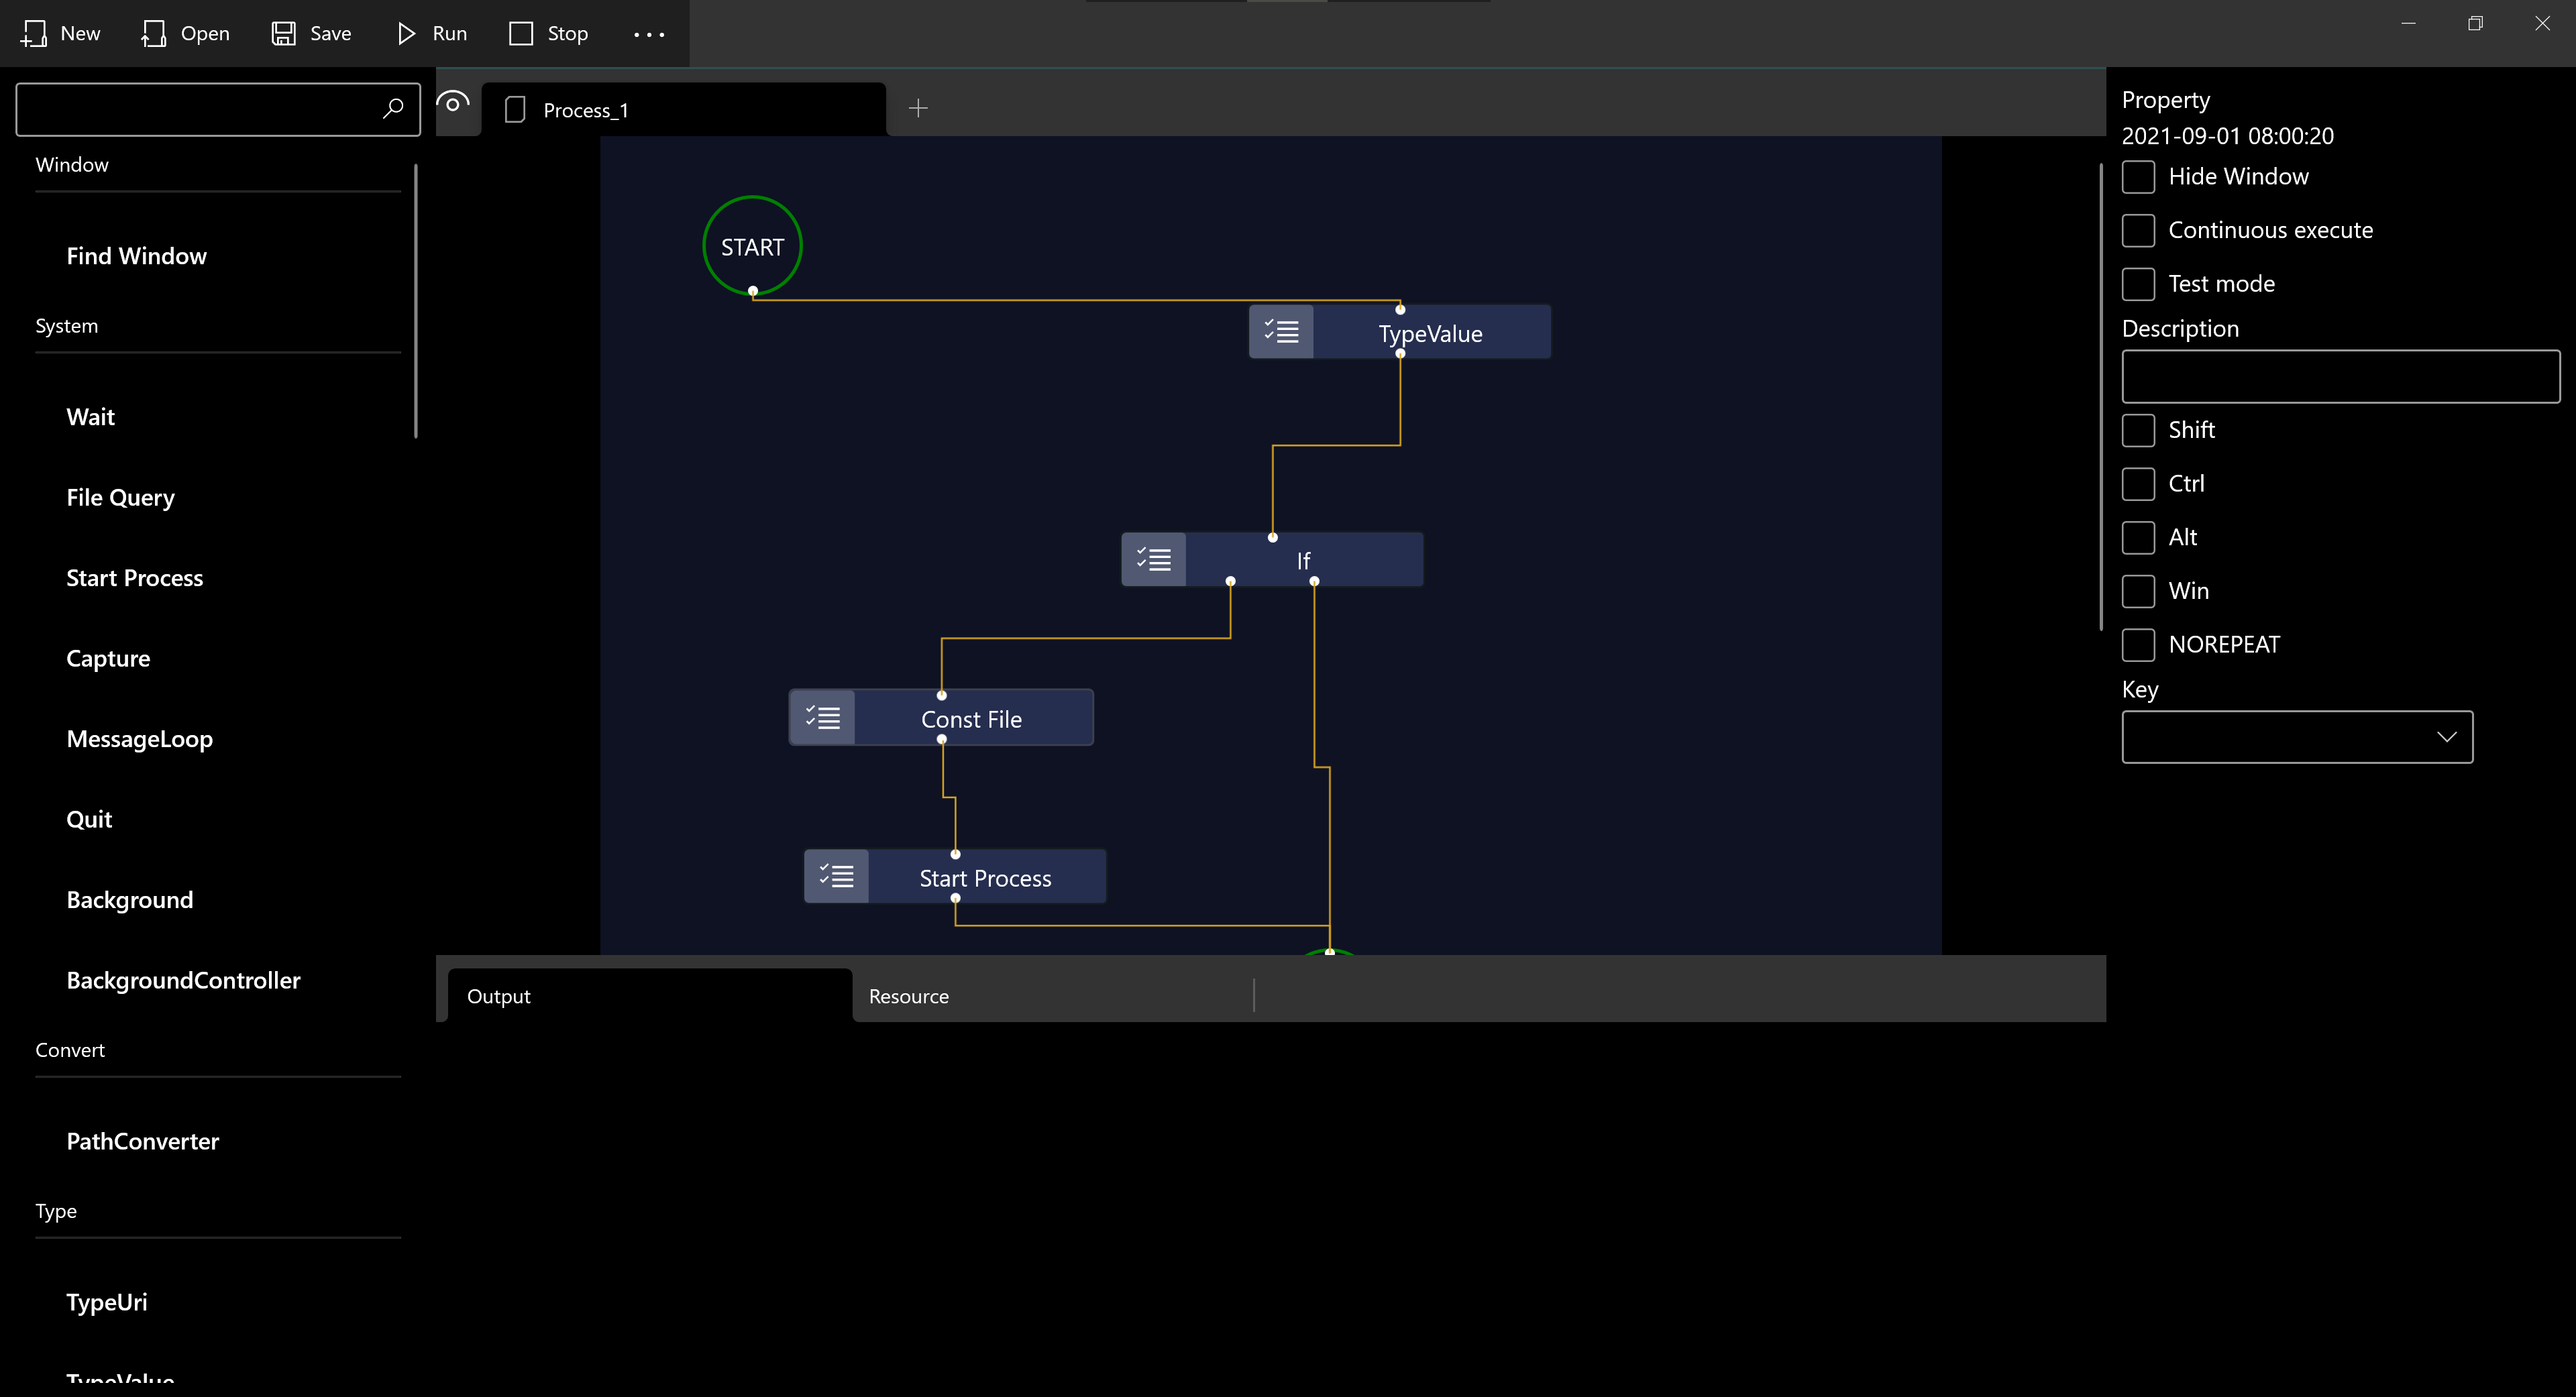
Task: Click checklist icon on If node
Action: [x=1154, y=559]
